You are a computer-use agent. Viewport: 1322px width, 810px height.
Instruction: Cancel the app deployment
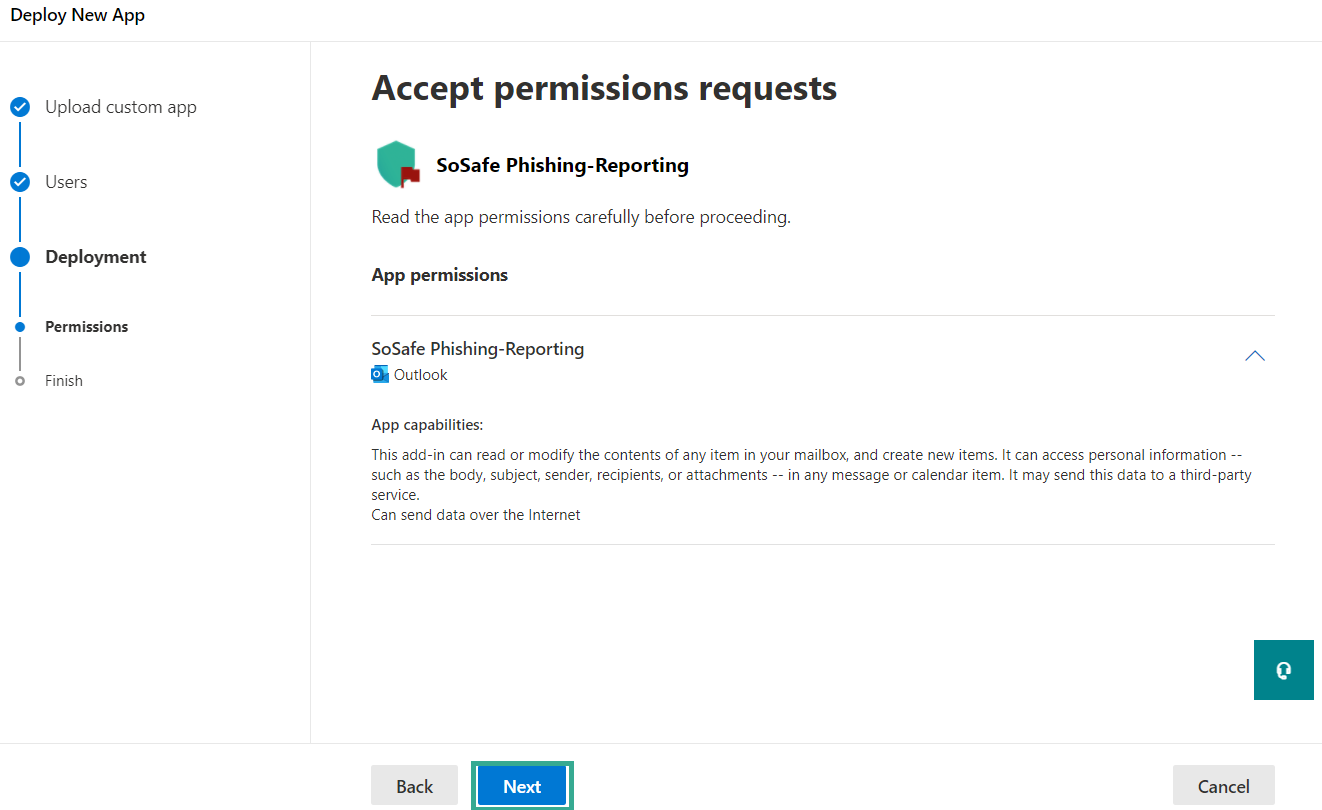click(1223, 786)
